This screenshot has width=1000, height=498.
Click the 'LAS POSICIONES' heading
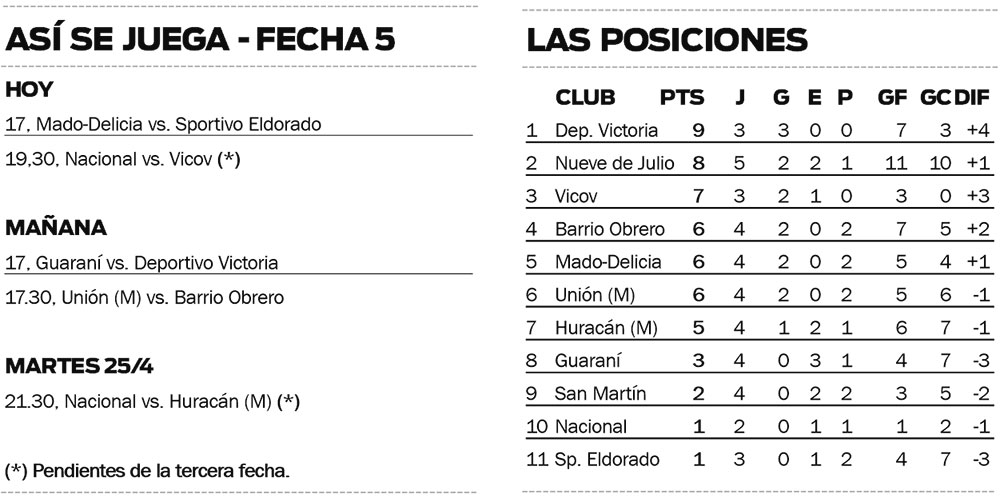667,39
